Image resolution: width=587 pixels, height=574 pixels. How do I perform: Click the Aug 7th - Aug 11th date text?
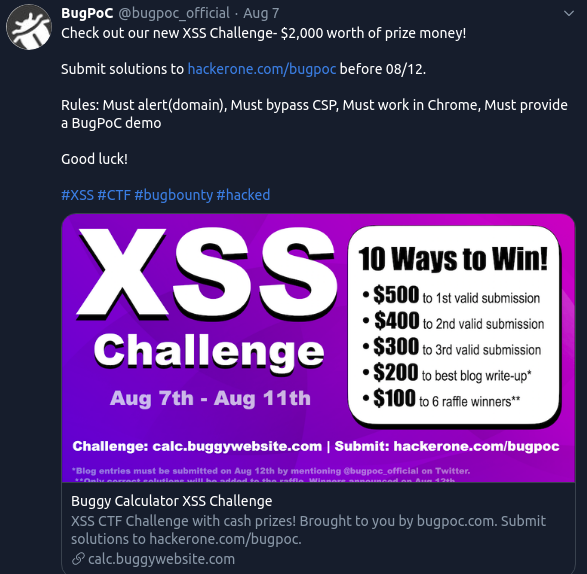tap(210, 398)
